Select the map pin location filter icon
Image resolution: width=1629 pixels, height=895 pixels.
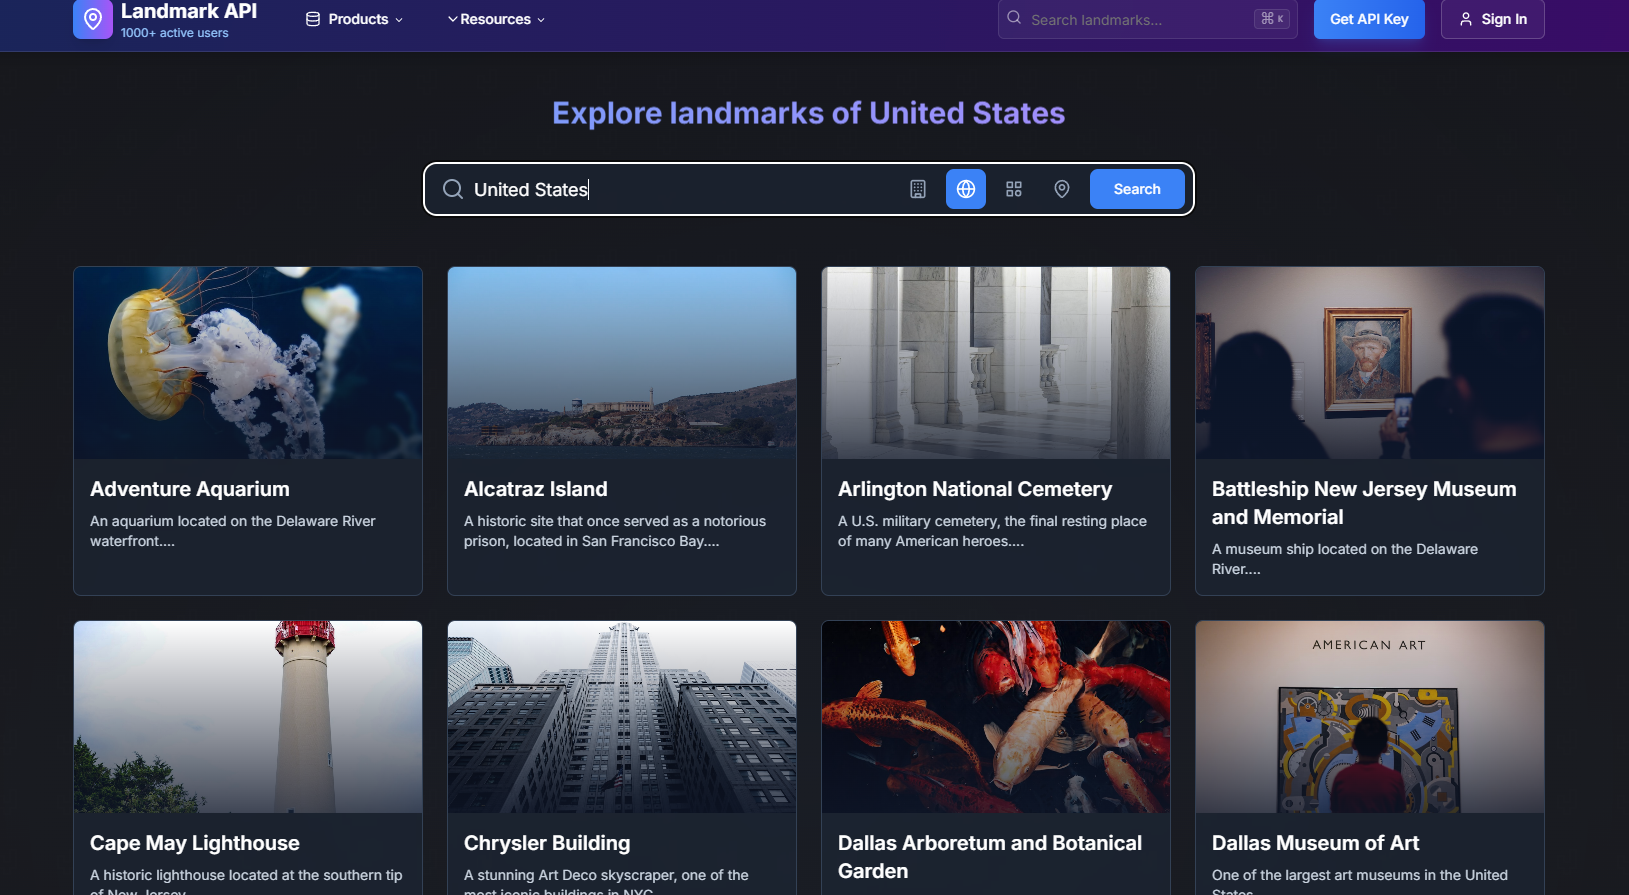click(1062, 189)
